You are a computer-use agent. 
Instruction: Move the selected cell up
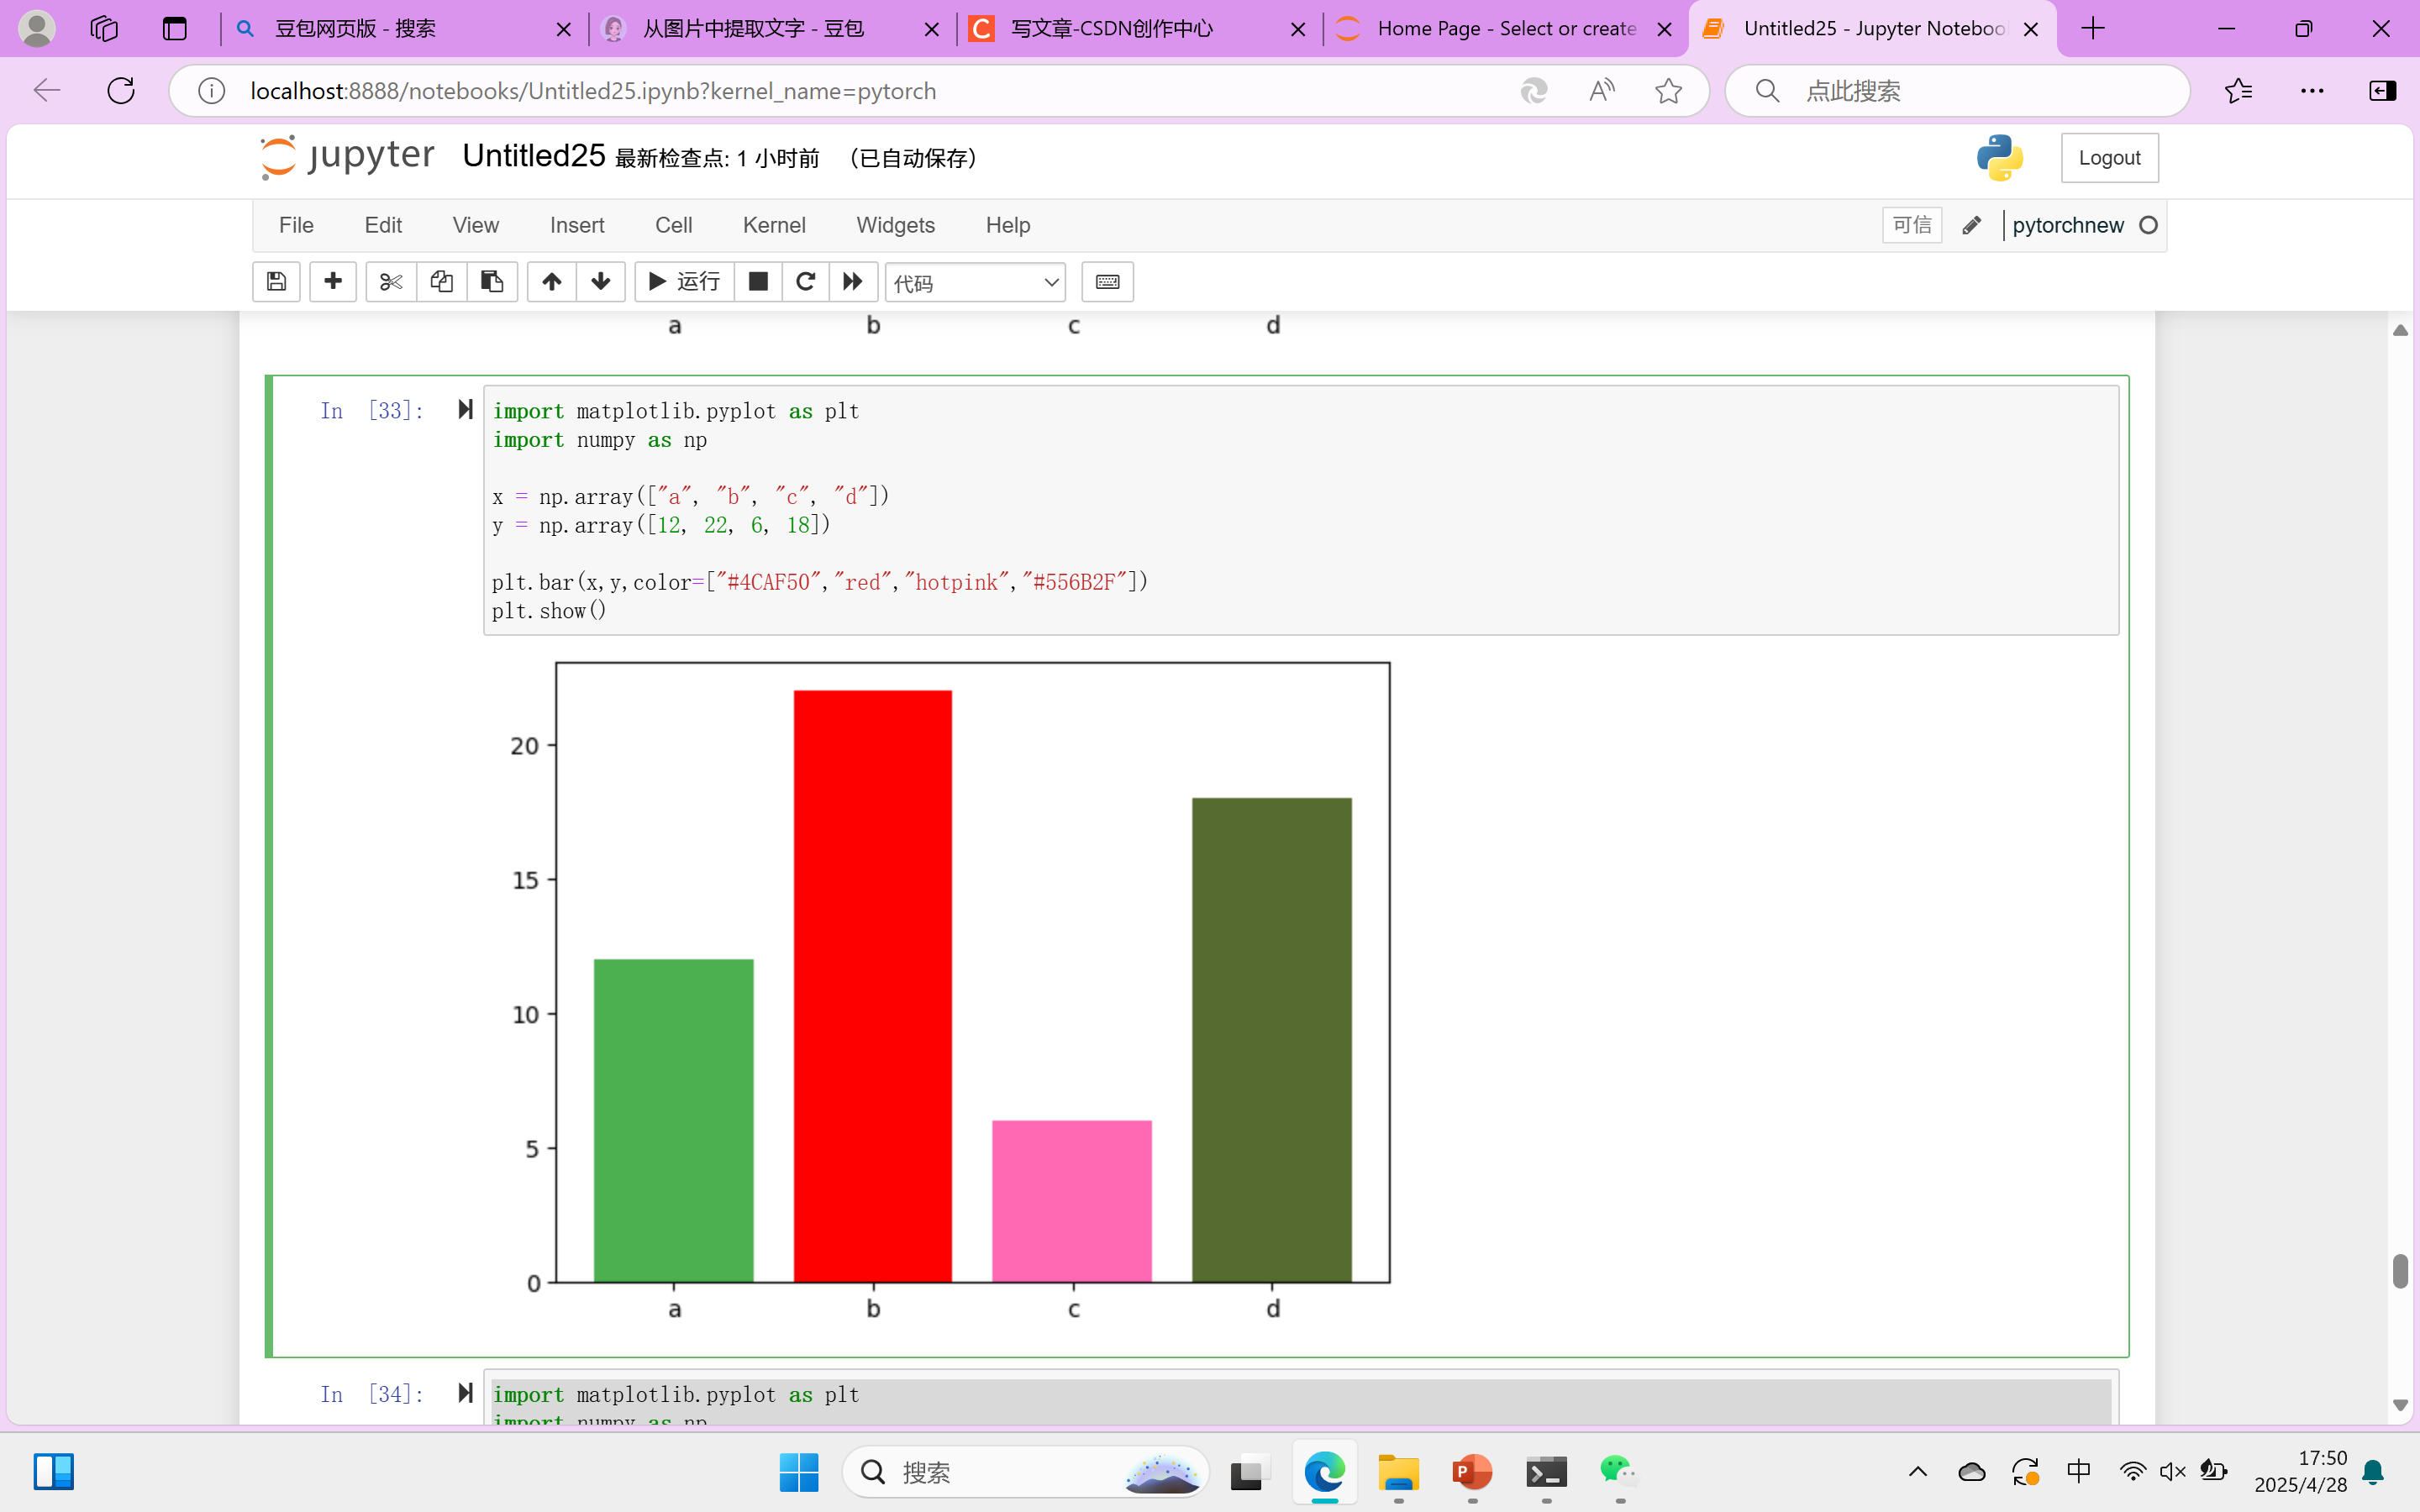pyautogui.click(x=551, y=282)
